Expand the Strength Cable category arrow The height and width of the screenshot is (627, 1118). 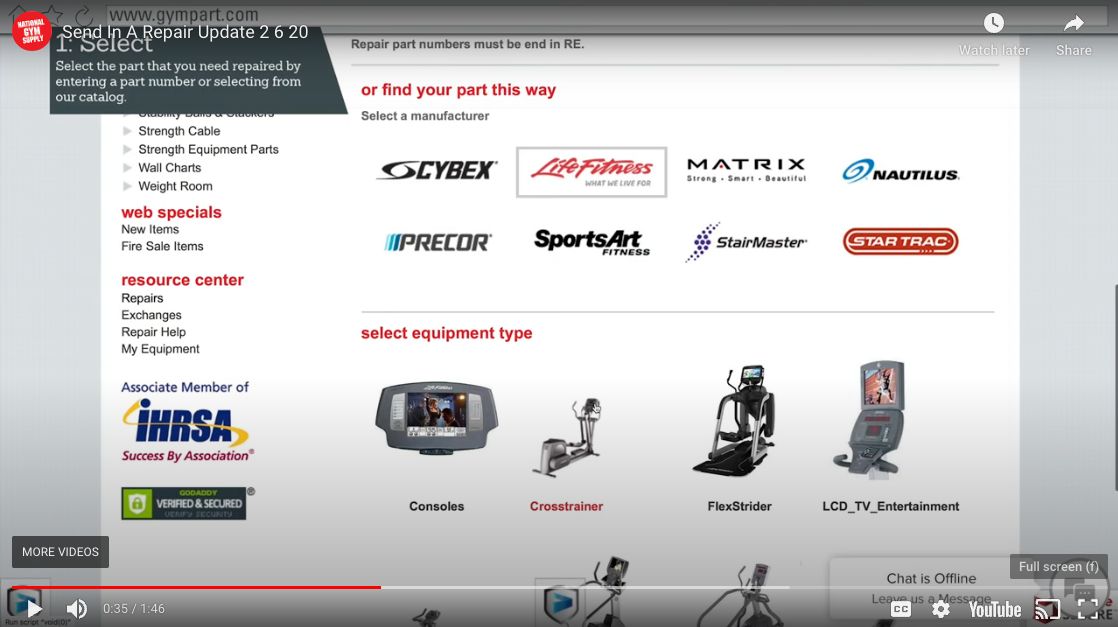click(127, 131)
